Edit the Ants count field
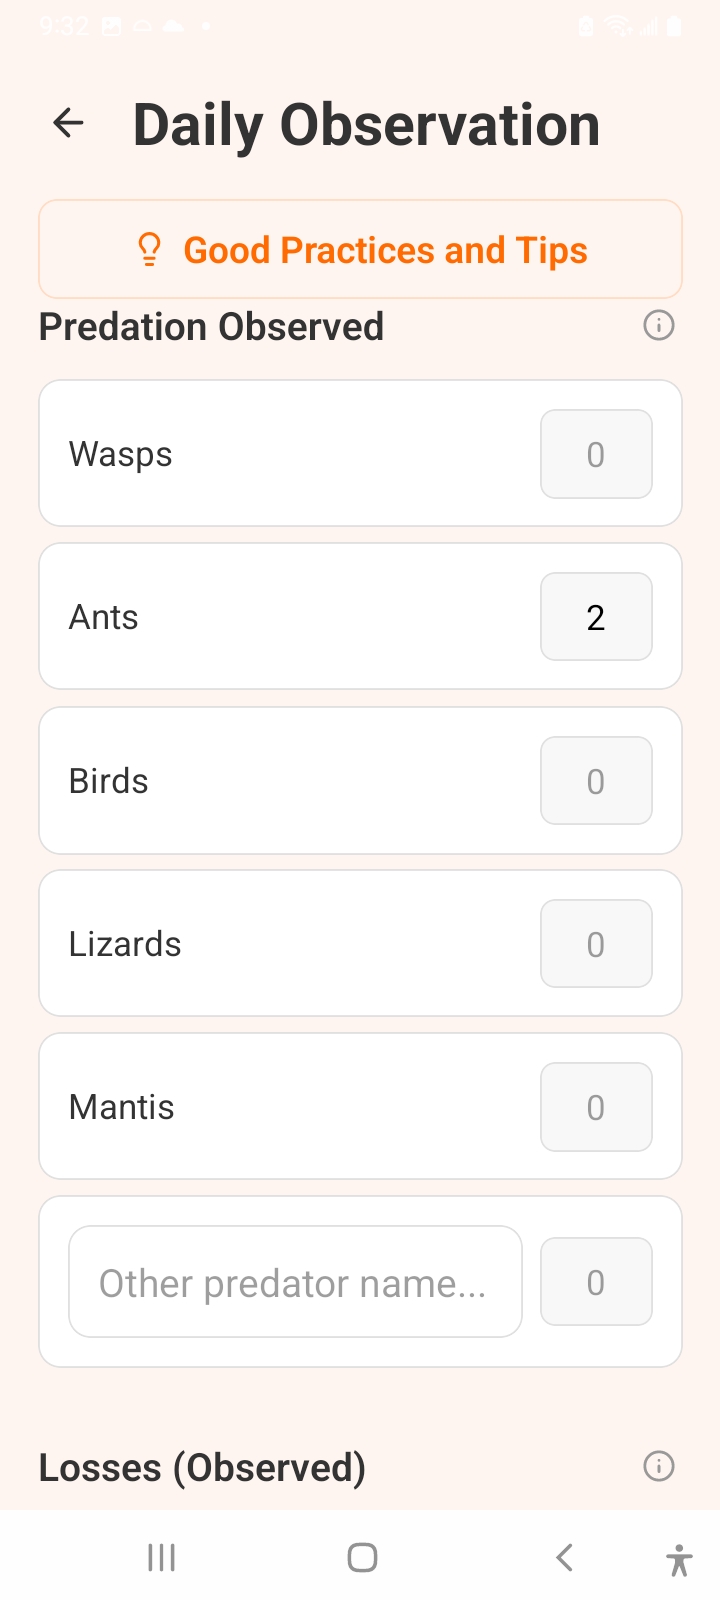The height and width of the screenshot is (1600, 720). point(596,617)
